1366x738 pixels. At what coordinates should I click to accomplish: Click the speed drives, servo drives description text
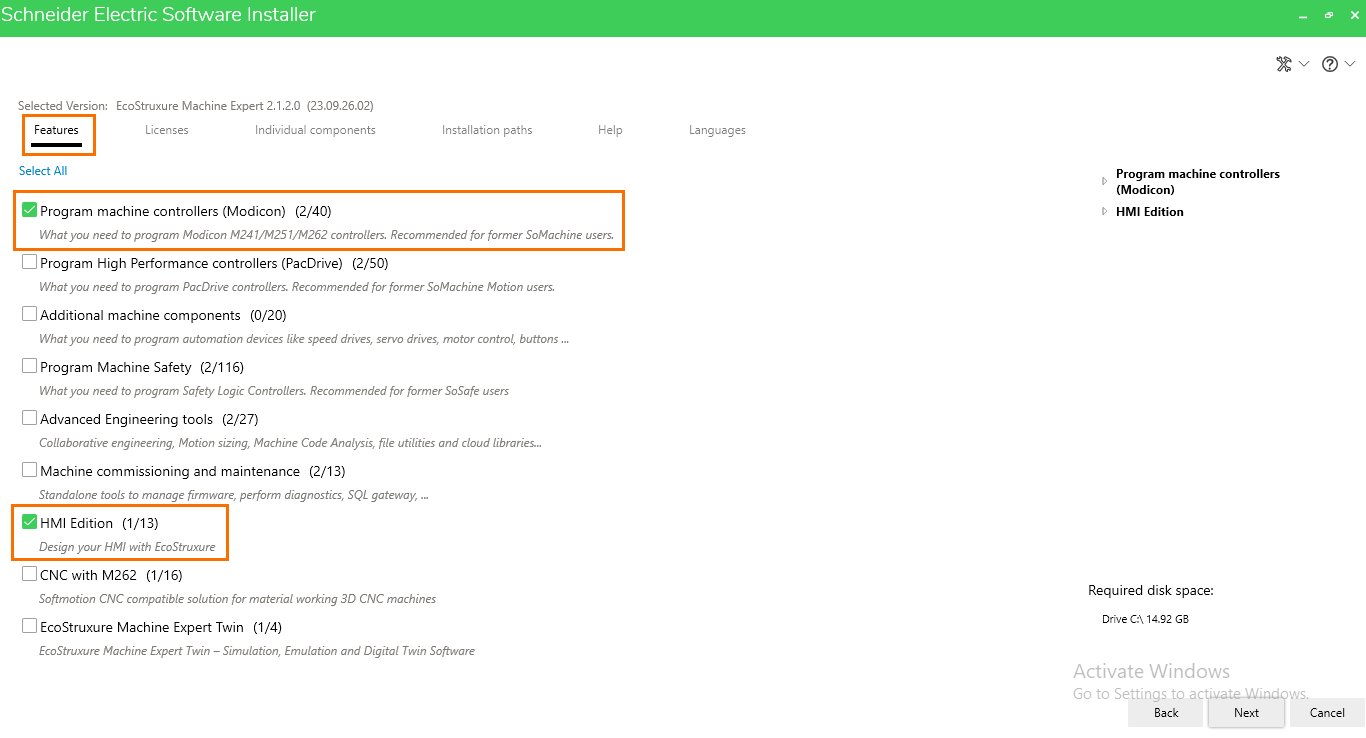click(304, 339)
